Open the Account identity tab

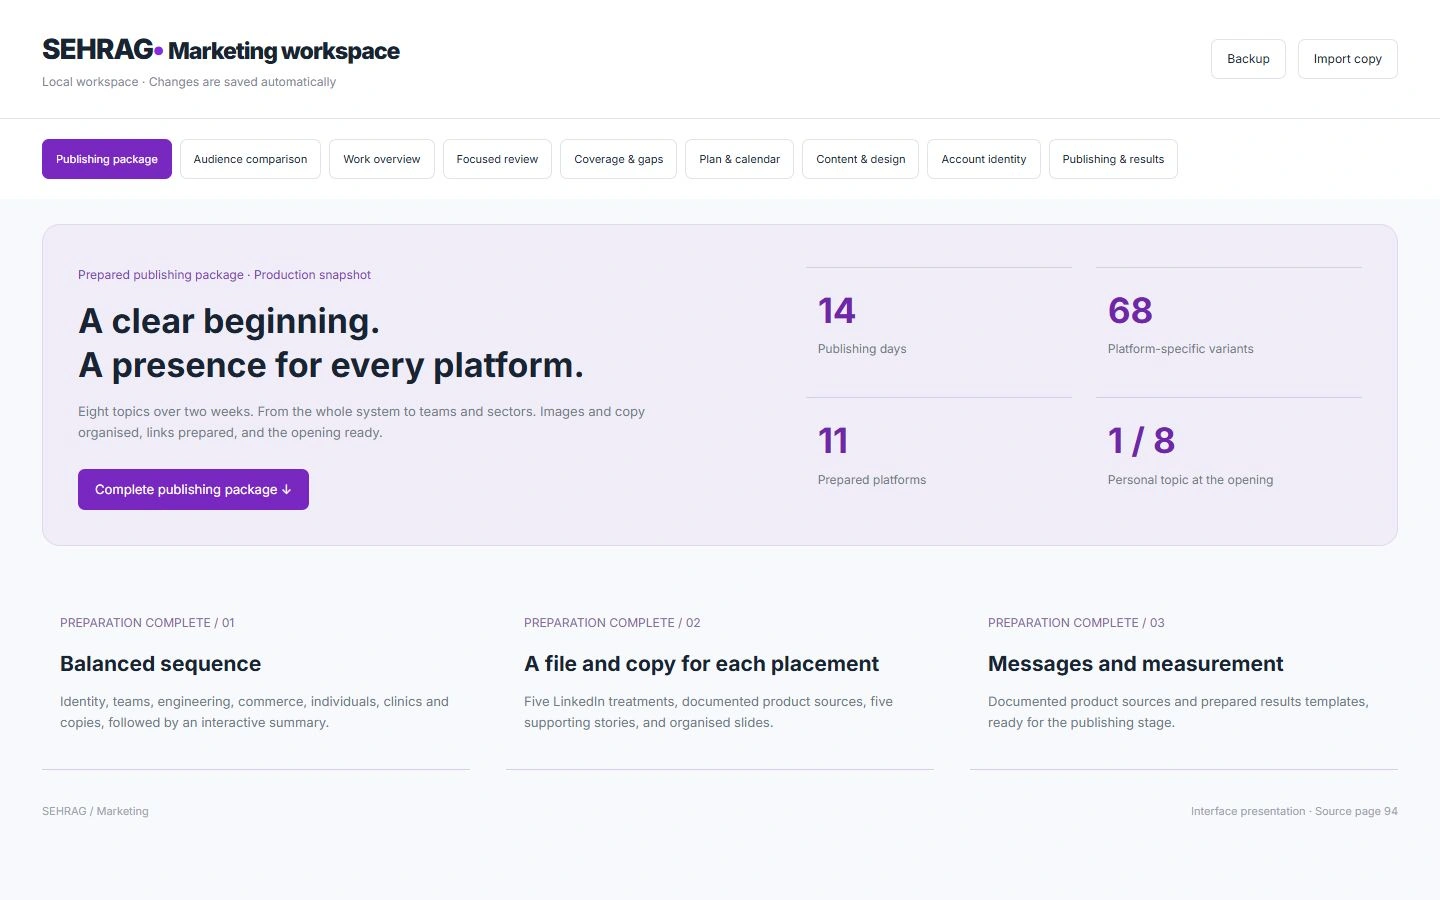click(984, 159)
